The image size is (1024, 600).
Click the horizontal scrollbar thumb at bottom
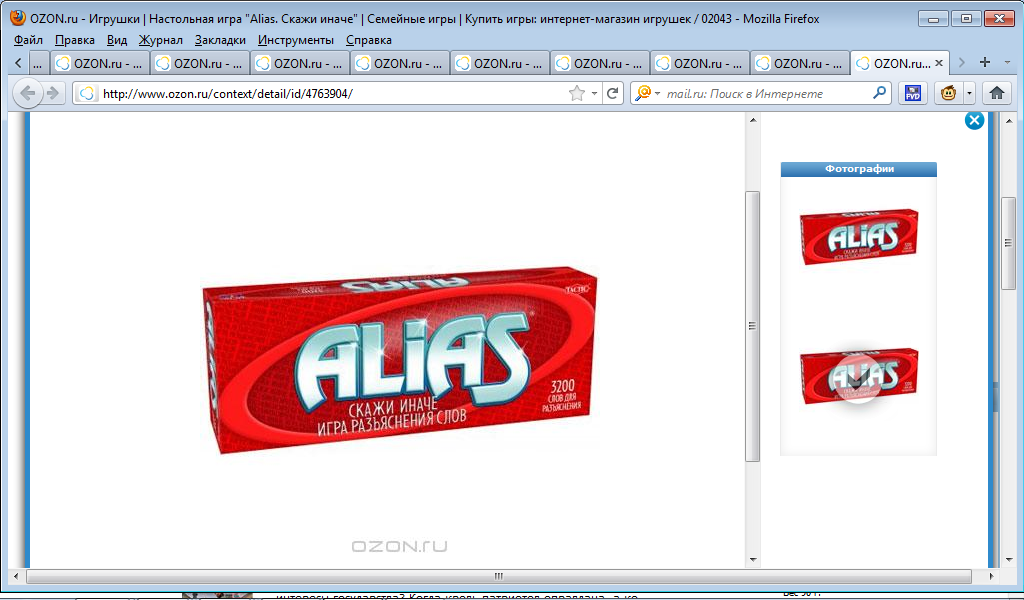click(x=499, y=576)
